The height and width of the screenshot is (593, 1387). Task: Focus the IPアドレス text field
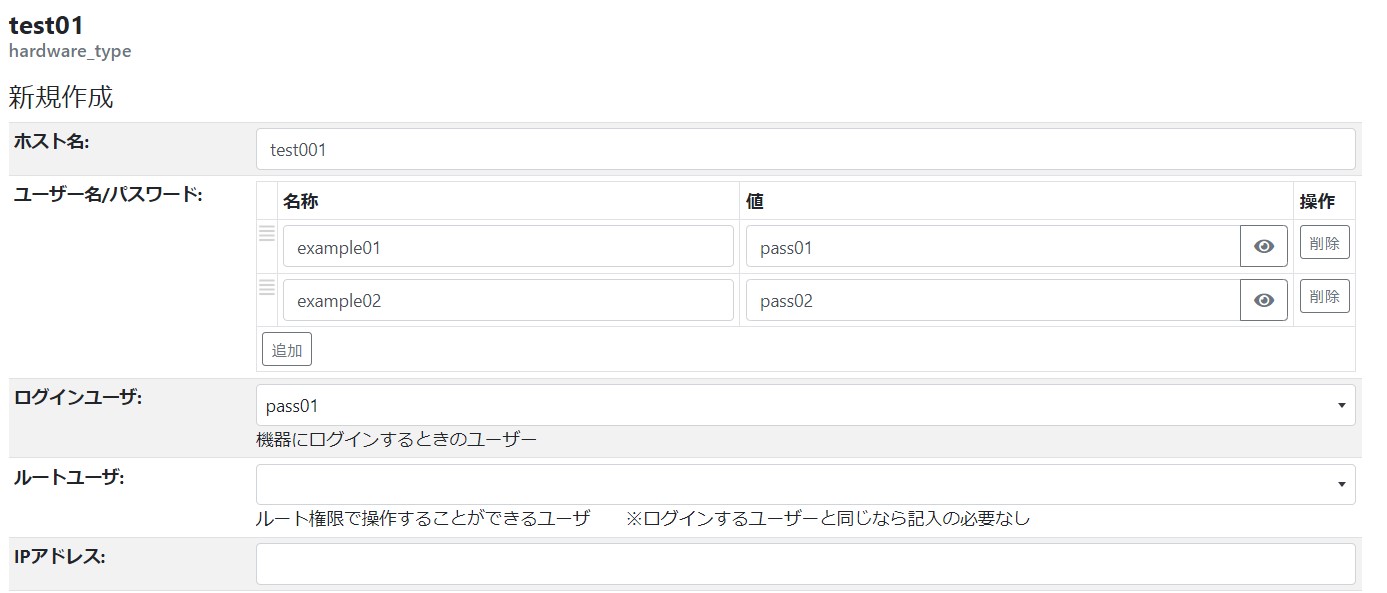(x=805, y=563)
